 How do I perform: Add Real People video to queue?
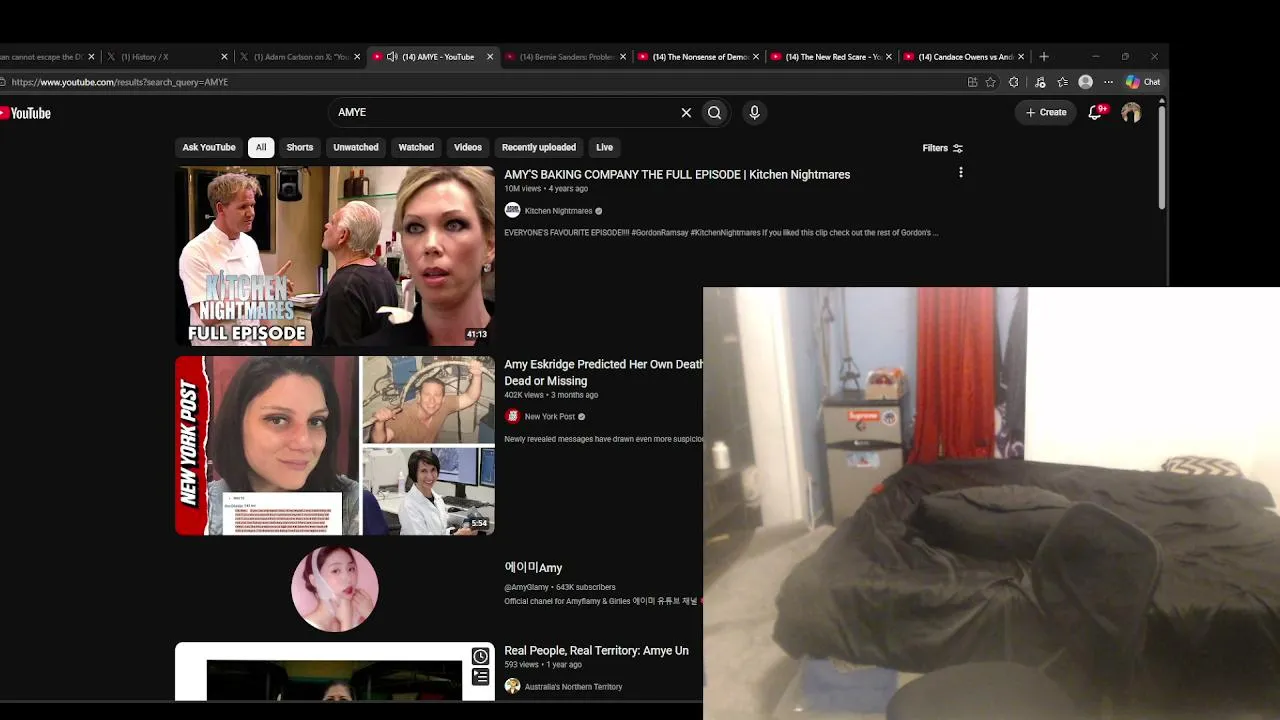pos(481,678)
